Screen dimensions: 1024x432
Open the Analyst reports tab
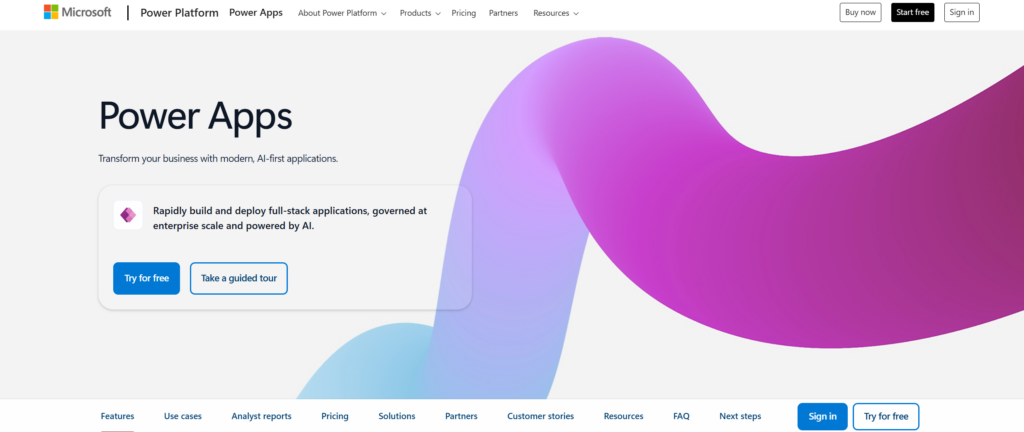click(261, 416)
